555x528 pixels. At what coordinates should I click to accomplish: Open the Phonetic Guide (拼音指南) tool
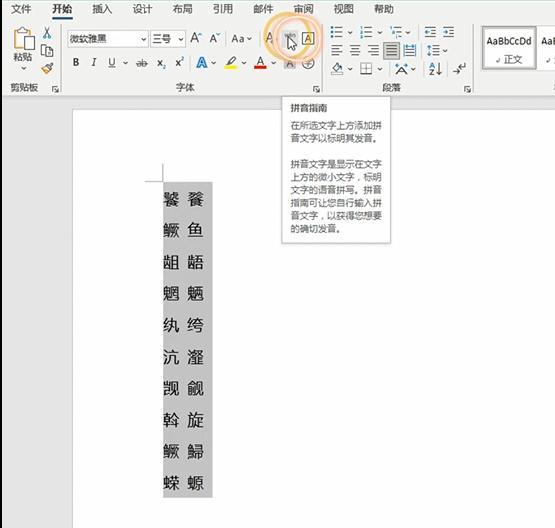pos(290,38)
